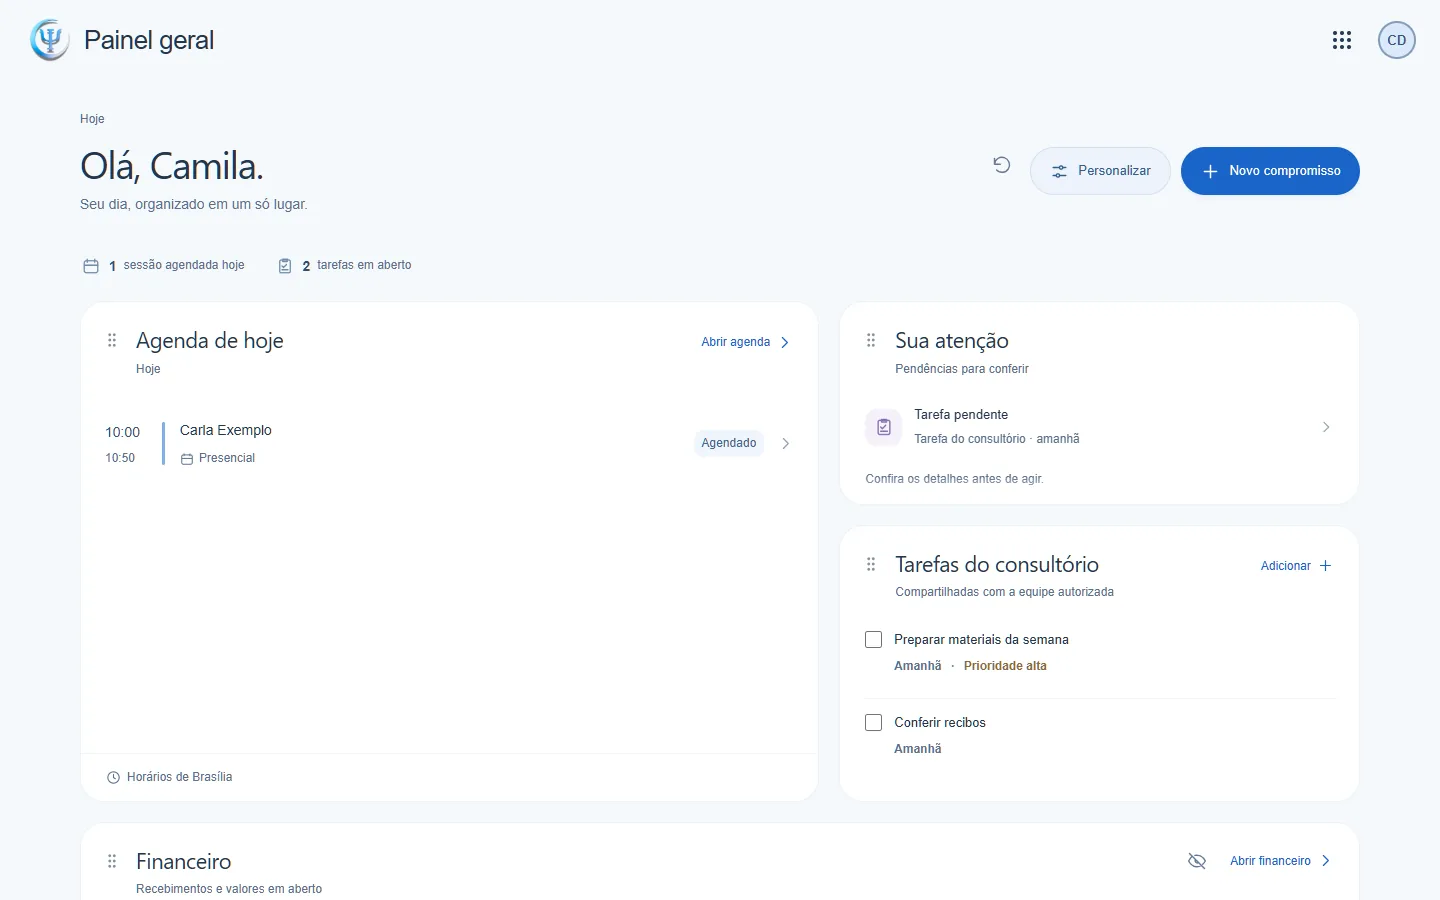Hide the Financeiro values with the eye icon
1440x900 pixels.
tap(1197, 861)
